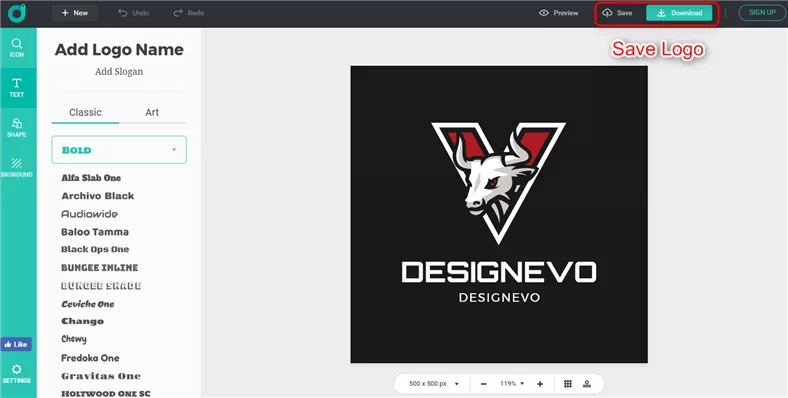Open the Icon search panel

pos(17,48)
